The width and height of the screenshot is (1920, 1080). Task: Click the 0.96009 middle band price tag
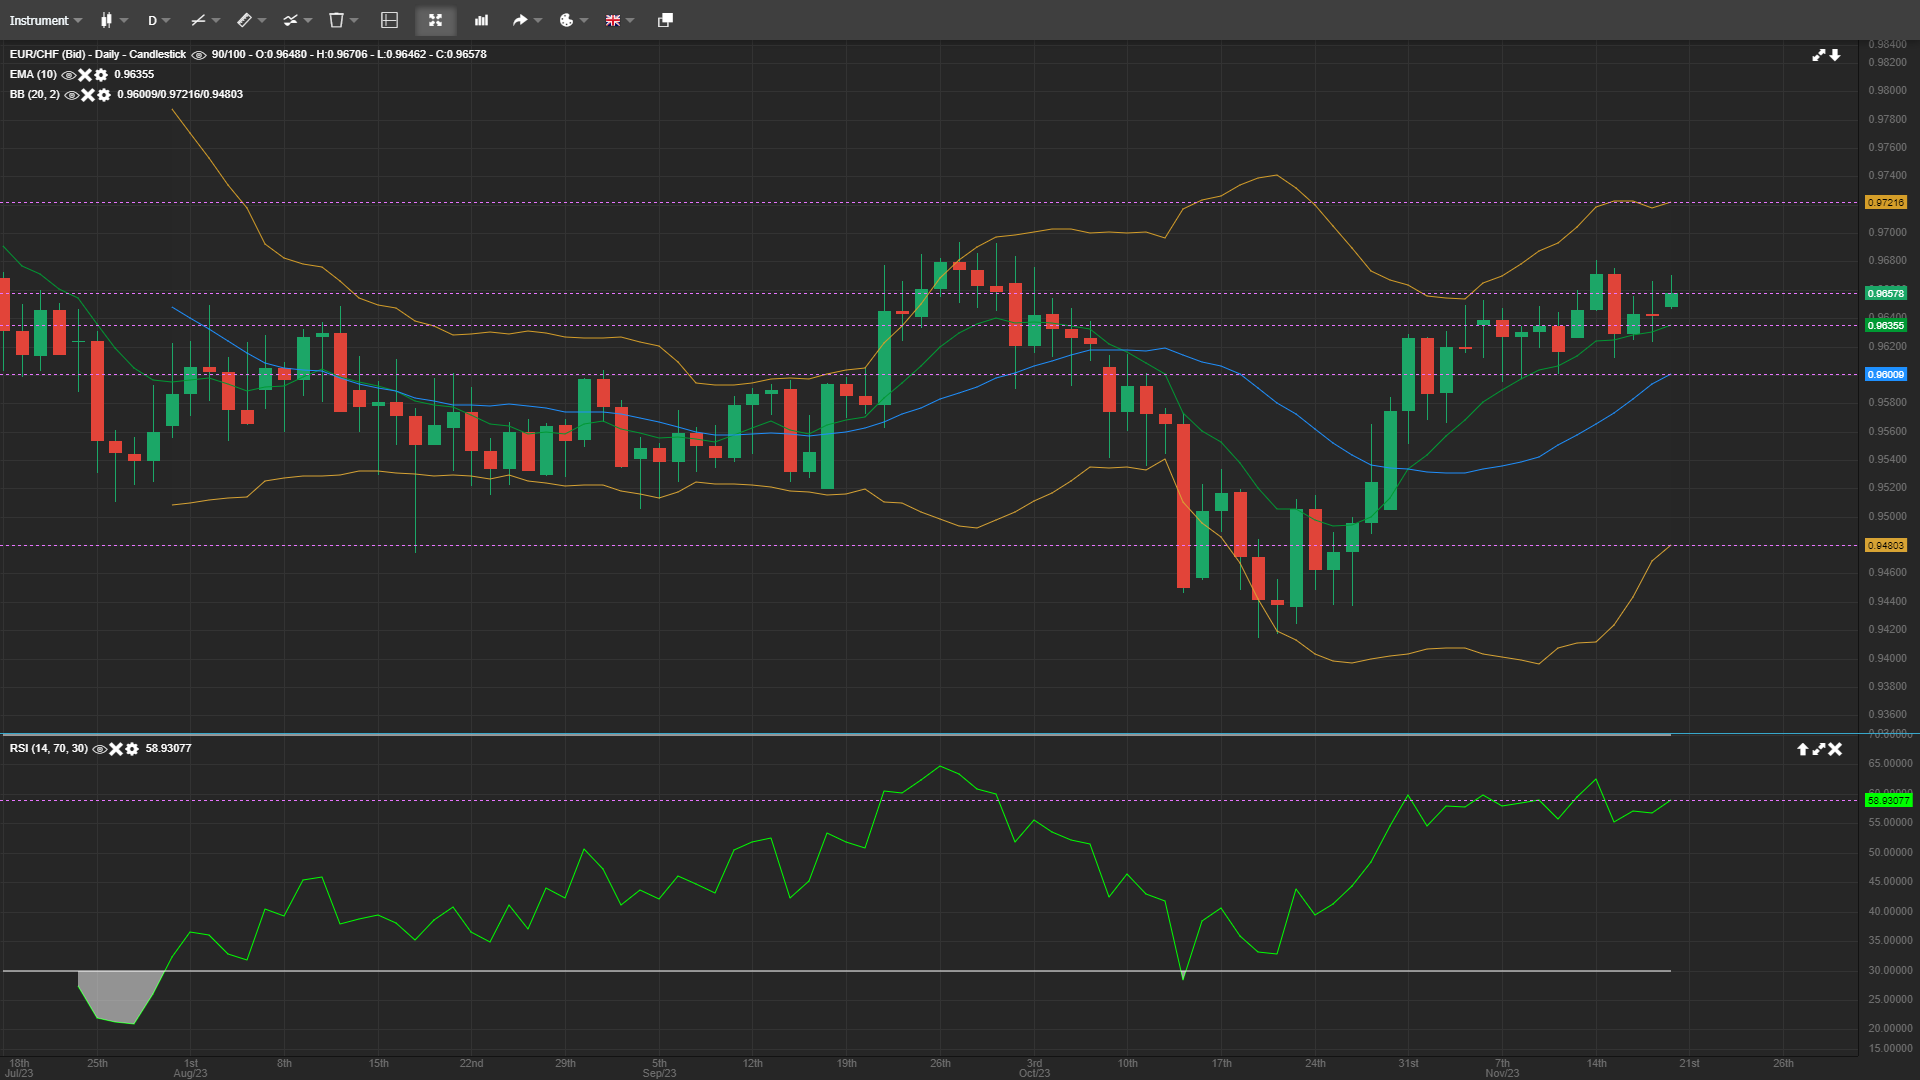[x=1886, y=375]
